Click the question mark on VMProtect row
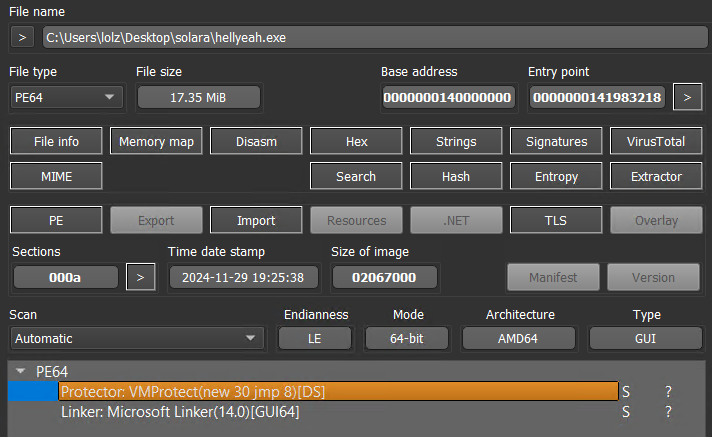Viewport: 712px width, 437px height. click(x=668, y=391)
